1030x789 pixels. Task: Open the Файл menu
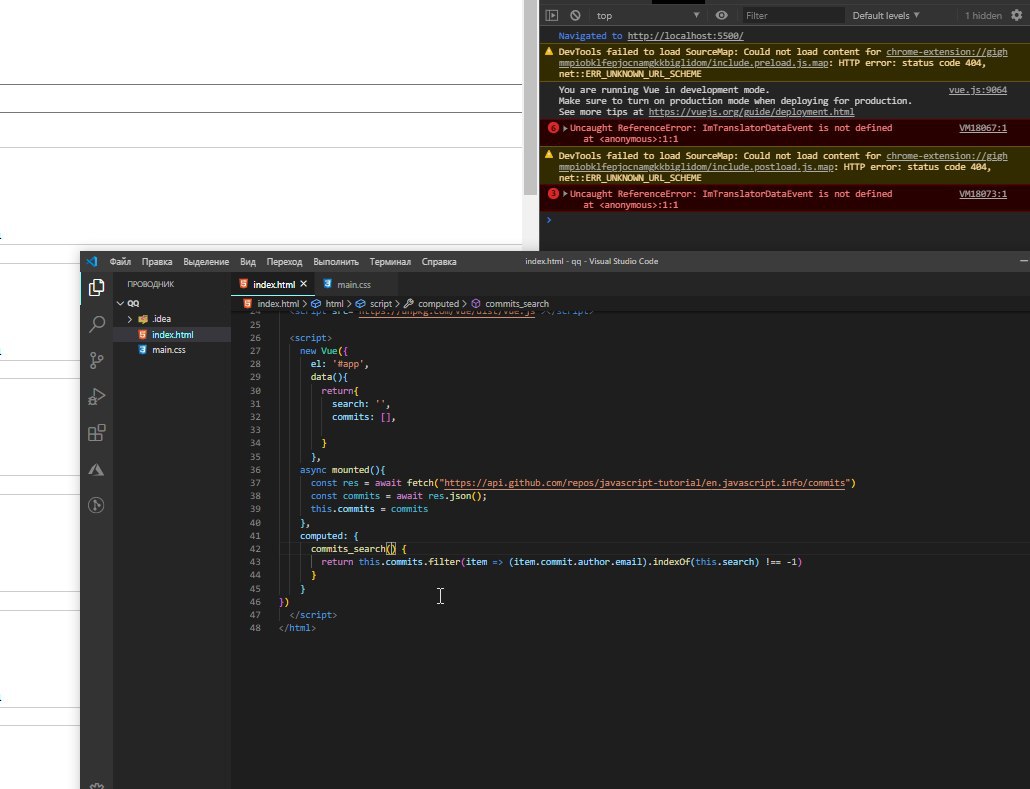(x=120, y=261)
